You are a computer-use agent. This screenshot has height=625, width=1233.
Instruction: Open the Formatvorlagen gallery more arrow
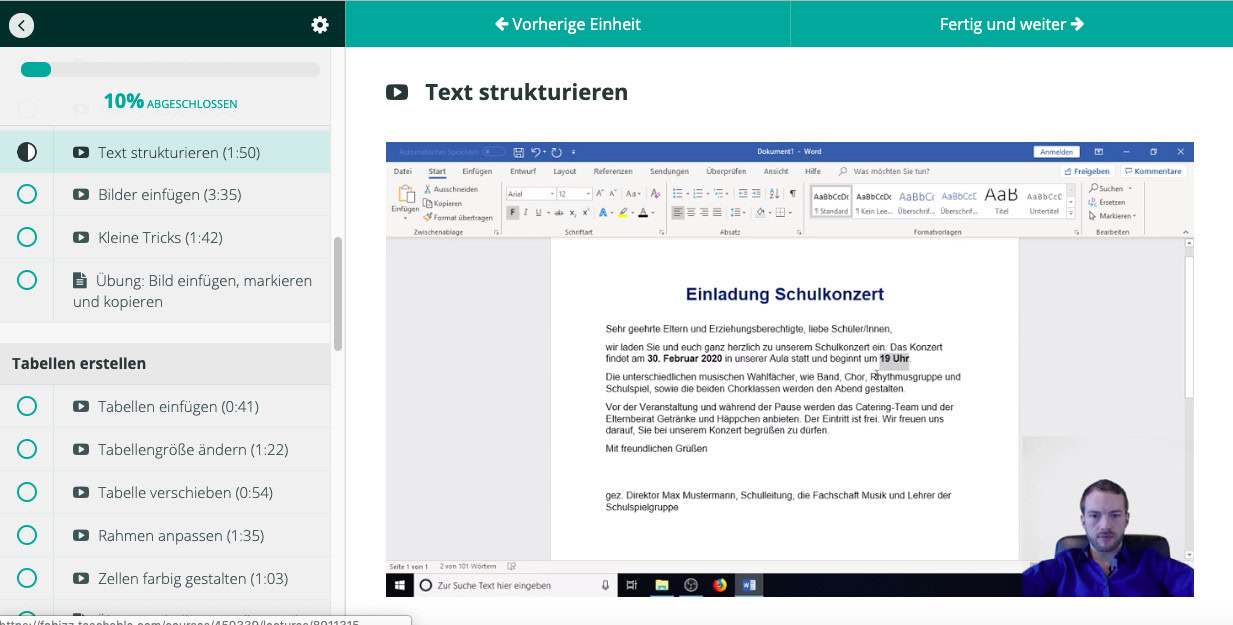pyautogui.click(x=1071, y=213)
